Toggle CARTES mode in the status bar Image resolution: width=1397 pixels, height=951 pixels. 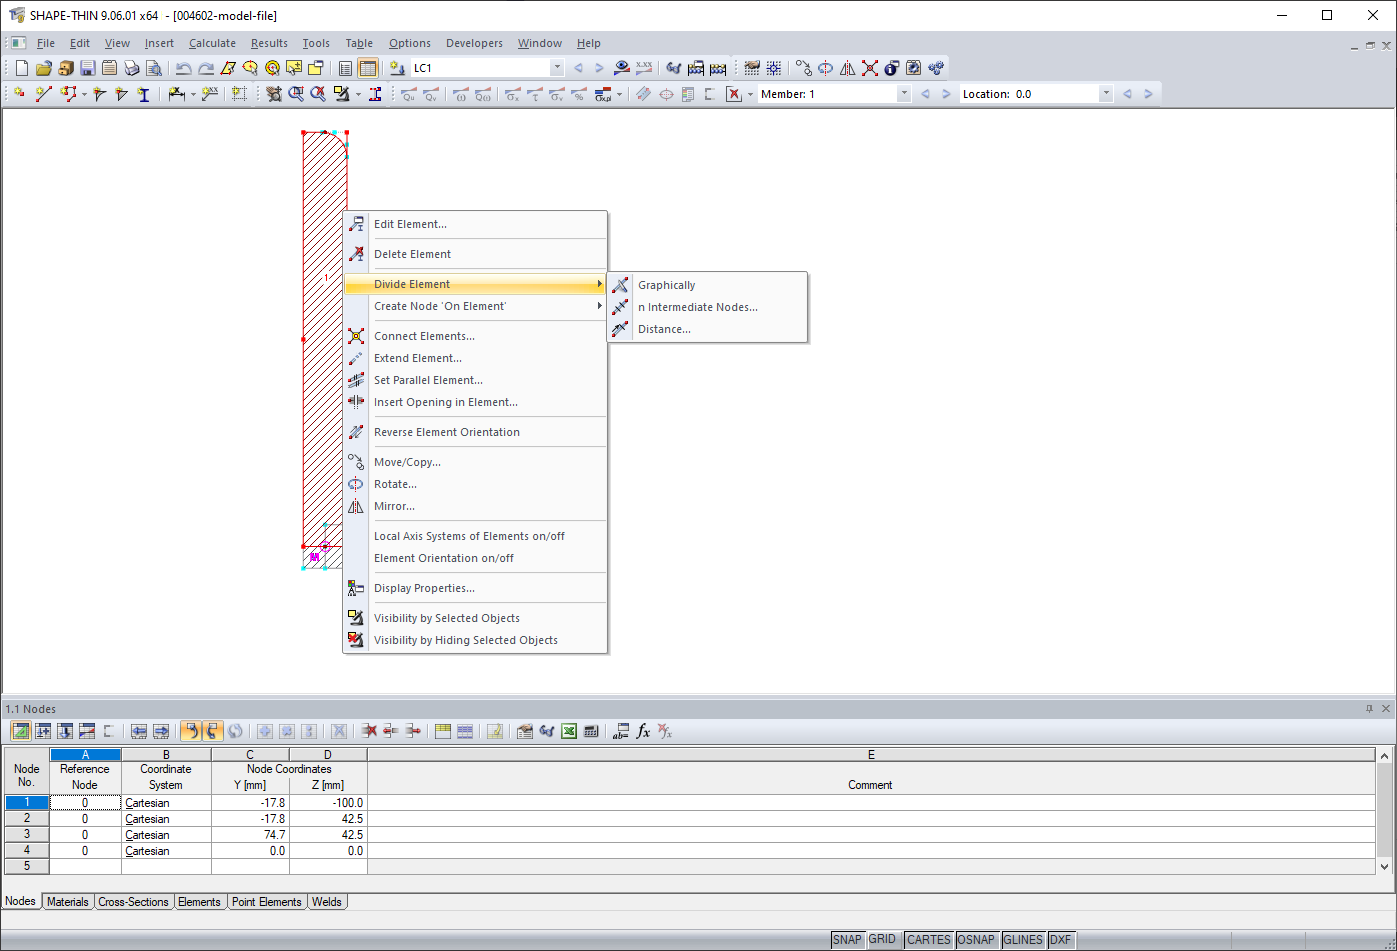929,940
